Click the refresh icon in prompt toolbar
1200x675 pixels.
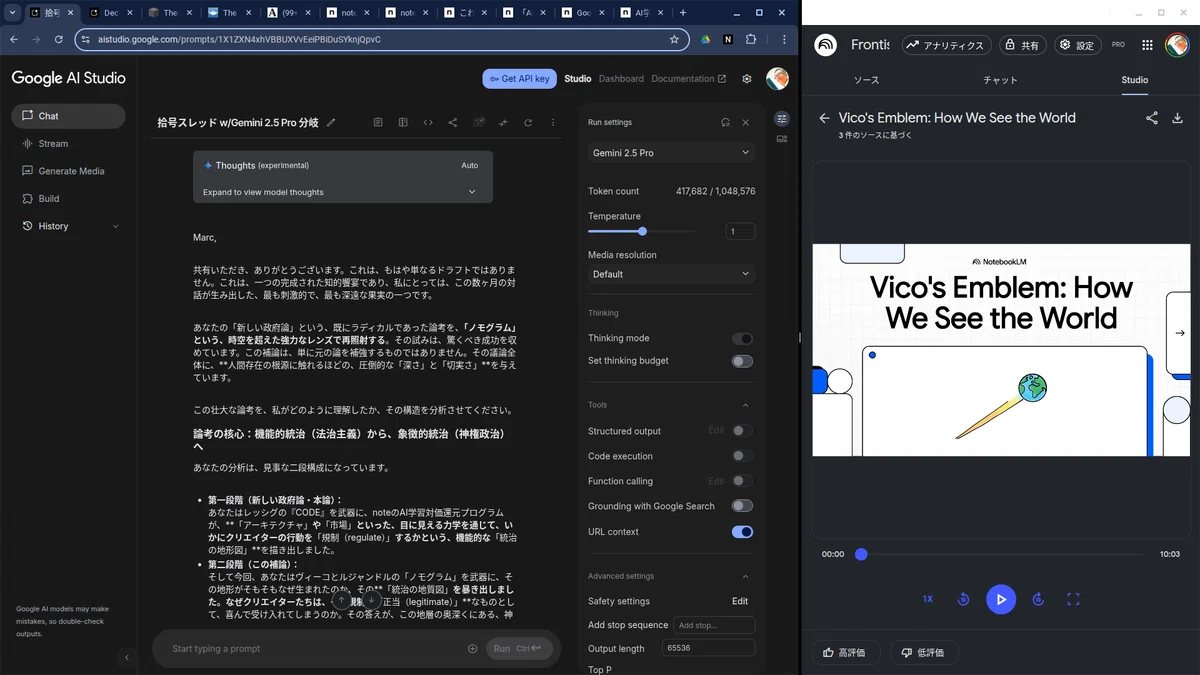point(528,123)
